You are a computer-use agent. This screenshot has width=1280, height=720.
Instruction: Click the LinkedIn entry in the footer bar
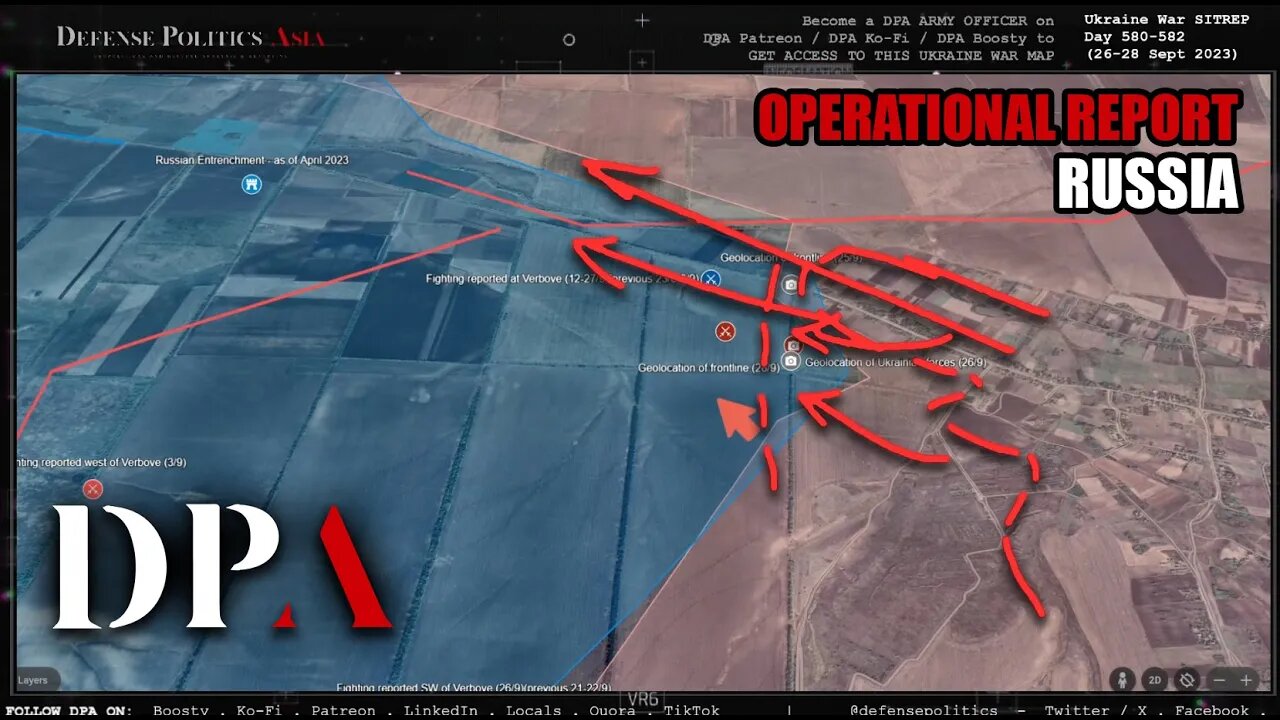440,710
